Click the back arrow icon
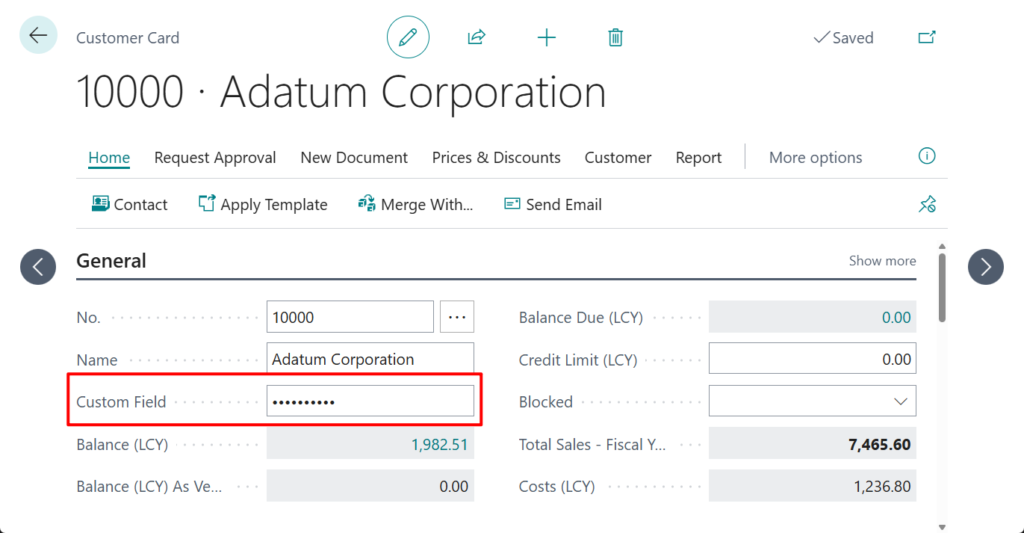 coord(38,36)
